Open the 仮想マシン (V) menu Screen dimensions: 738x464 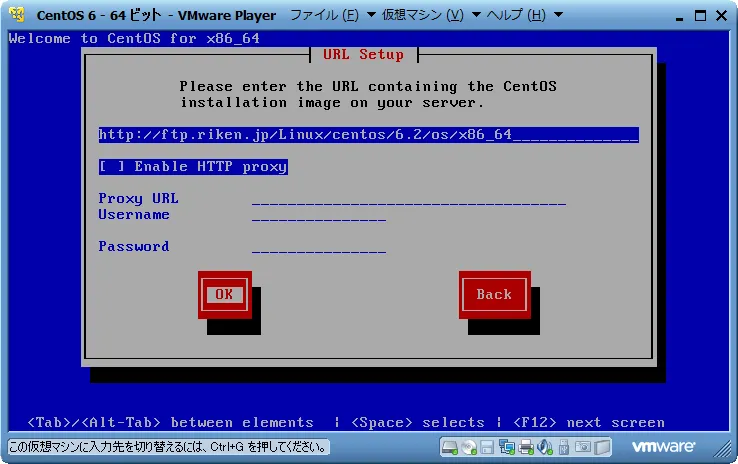pos(423,15)
